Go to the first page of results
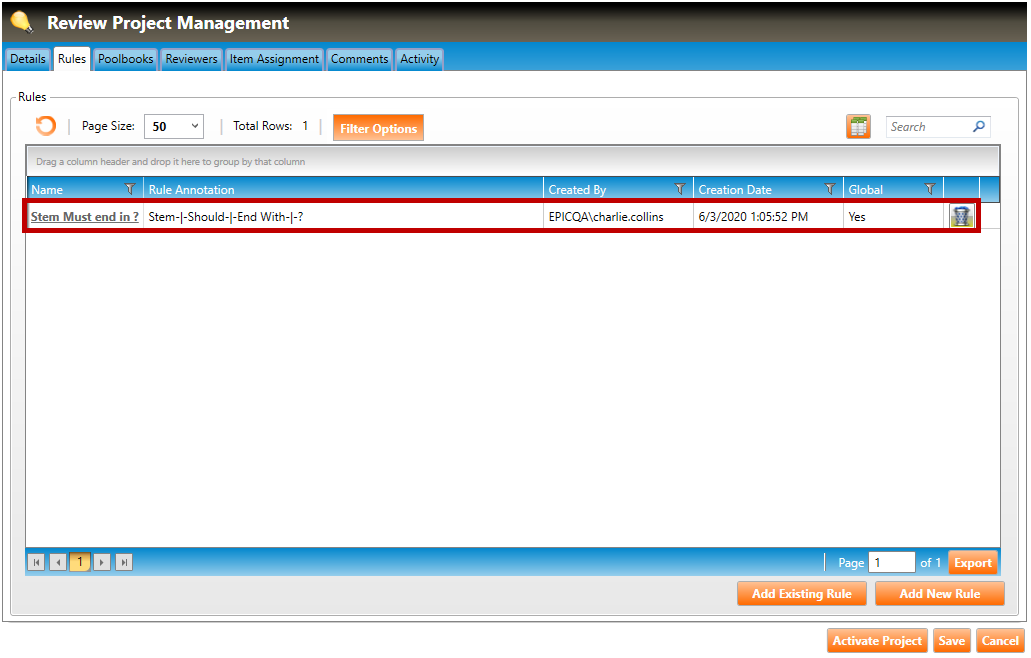The width and height of the screenshot is (1031, 658). 36,563
